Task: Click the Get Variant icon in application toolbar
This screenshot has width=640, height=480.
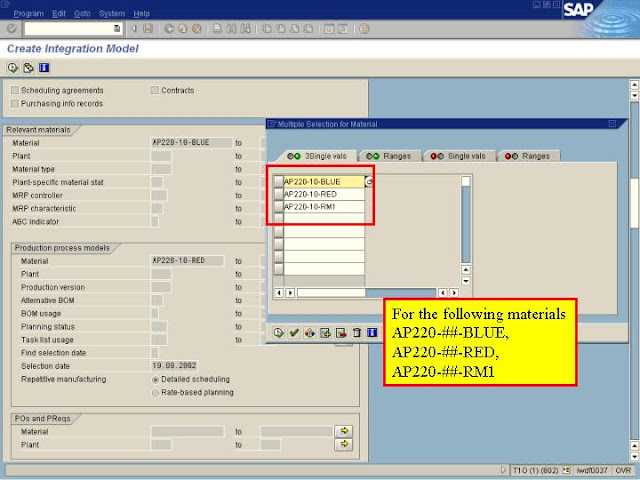Action: coord(28,68)
